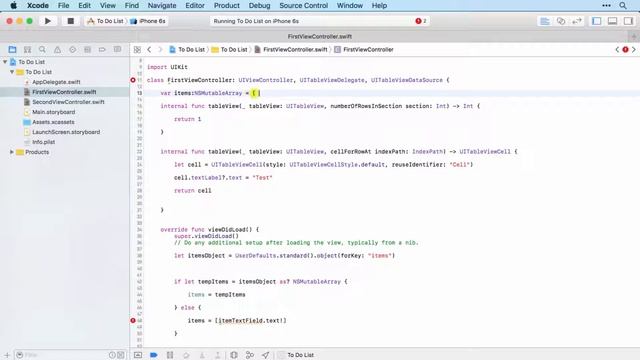Expand the Products folder

pyautogui.click(x=12, y=152)
